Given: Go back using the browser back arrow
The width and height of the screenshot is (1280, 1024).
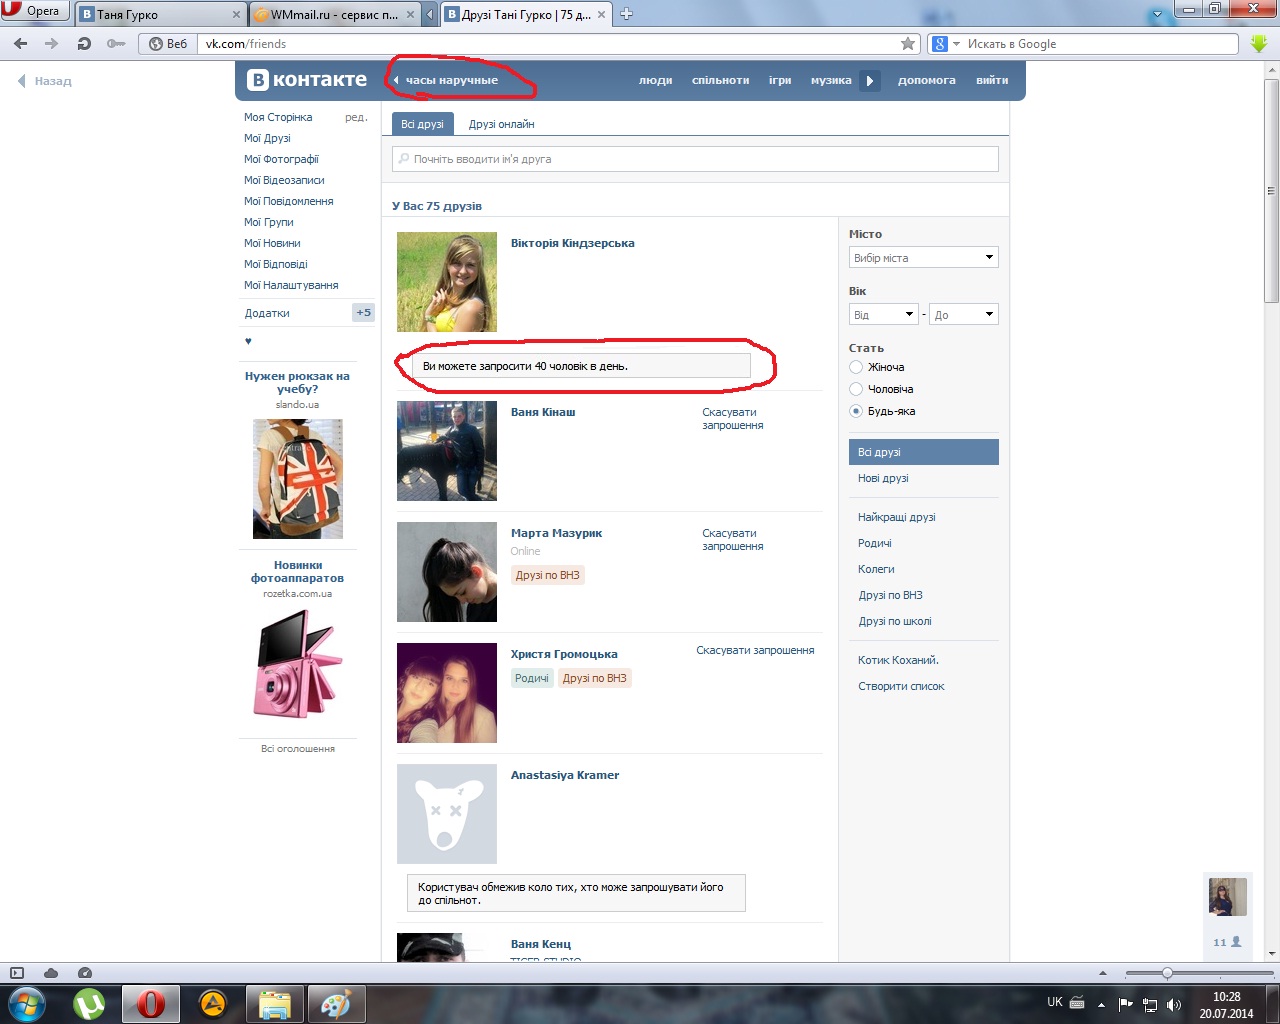Looking at the screenshot, I should pos(21,44).
